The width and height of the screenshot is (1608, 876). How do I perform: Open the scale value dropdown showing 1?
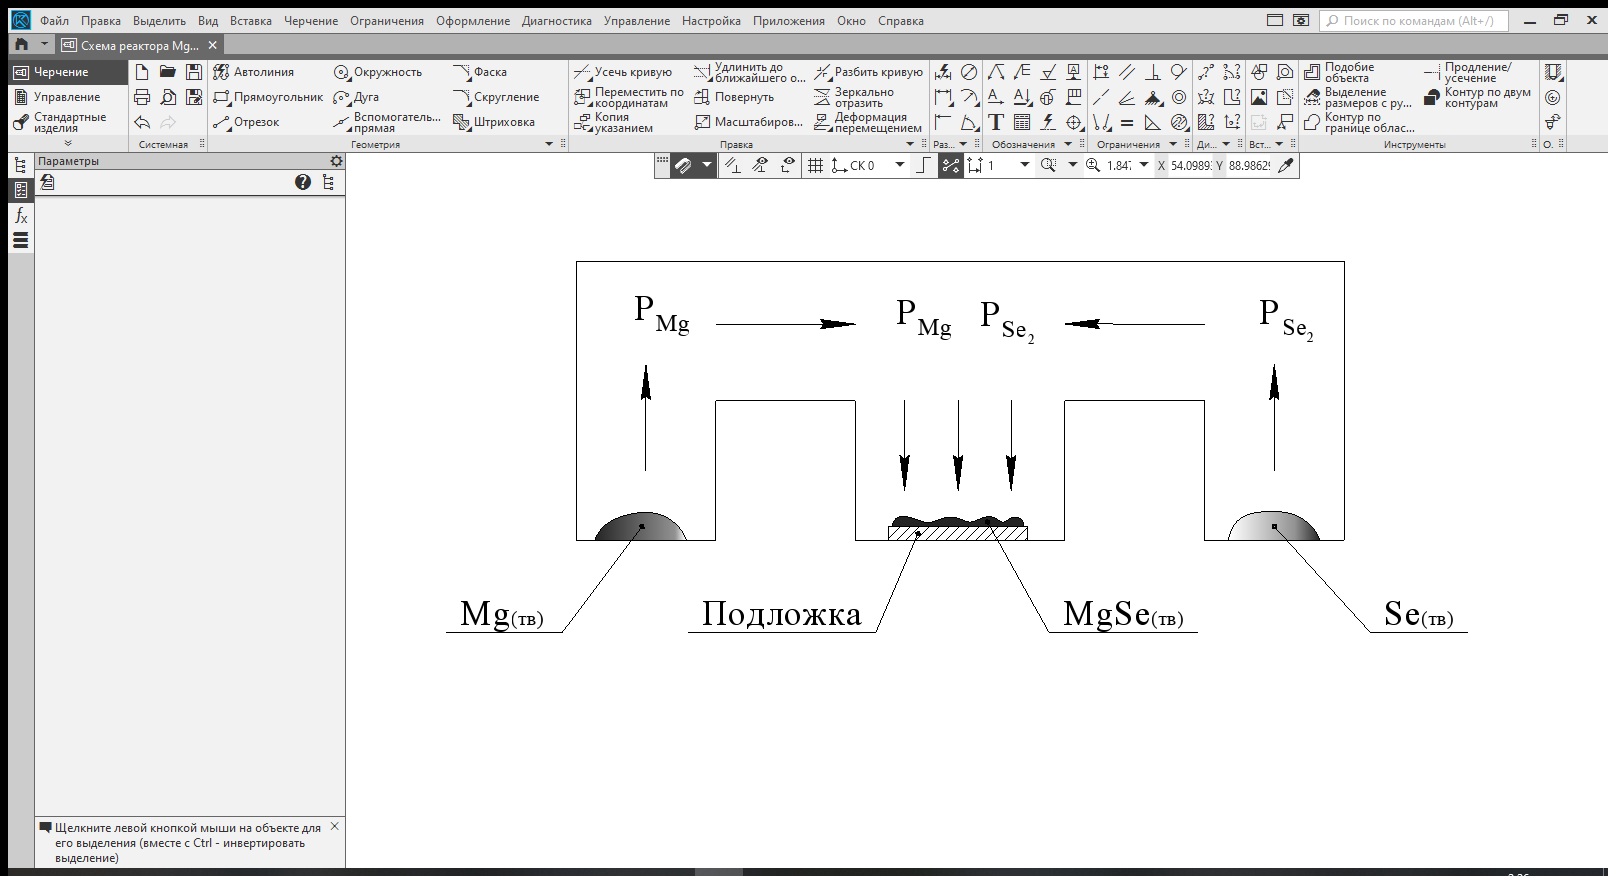pos(1024,165)
